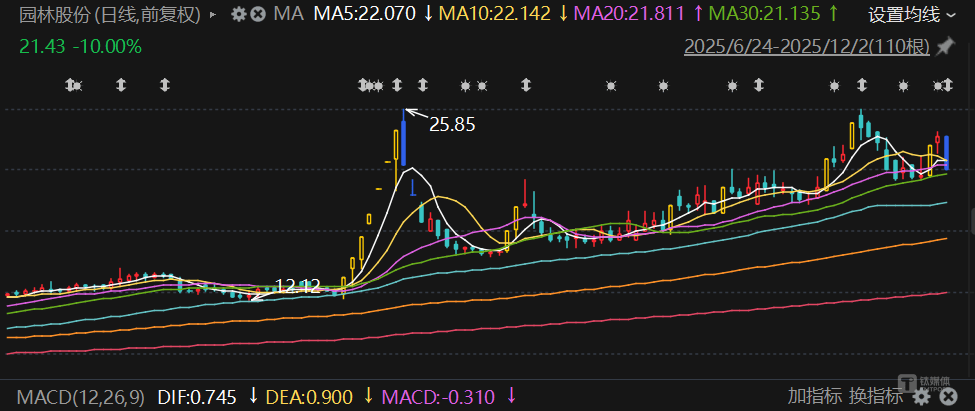Click the blue candlestick at the 25.85 high

(x=403, y=138)
